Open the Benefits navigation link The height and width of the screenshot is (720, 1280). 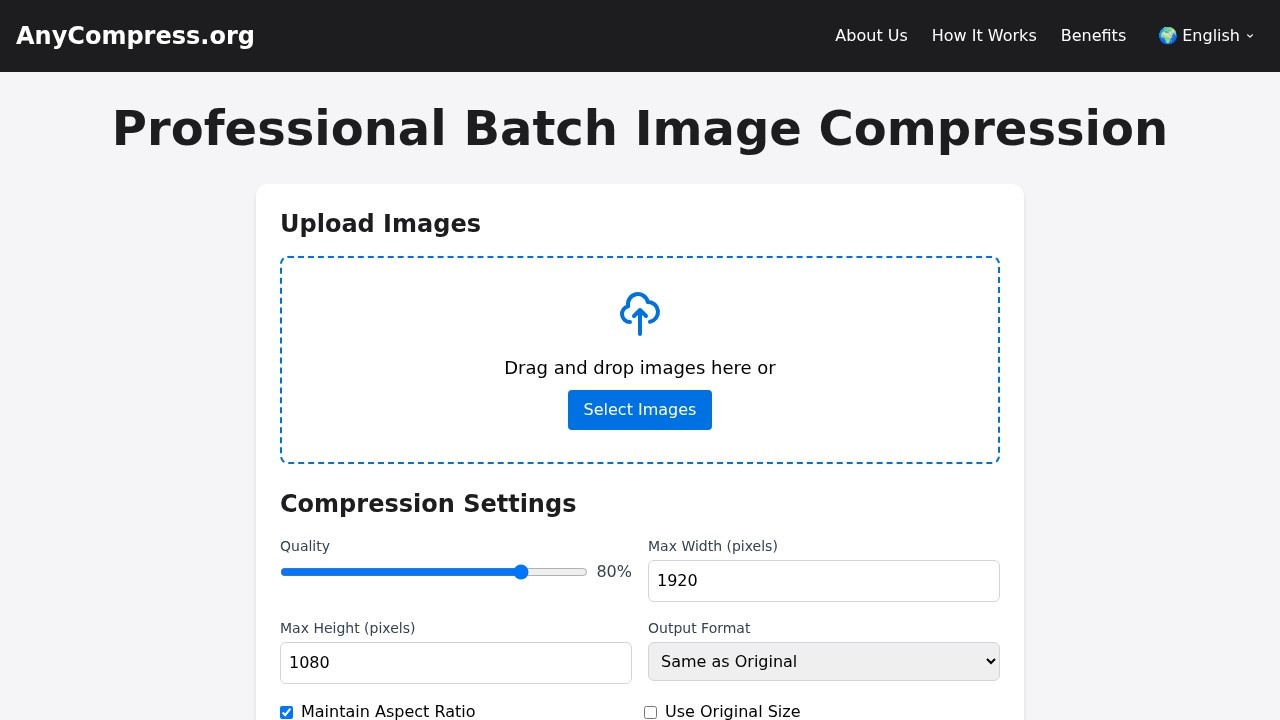point(1093,36)
